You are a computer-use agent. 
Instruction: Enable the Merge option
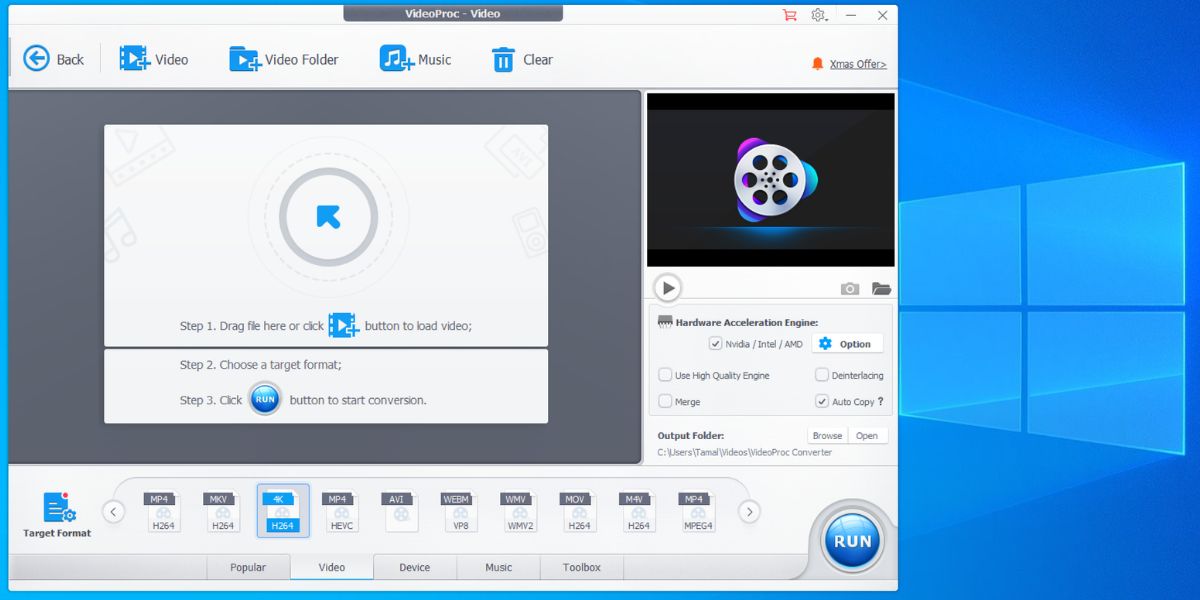pyautogui.click(x=664, y=401)
